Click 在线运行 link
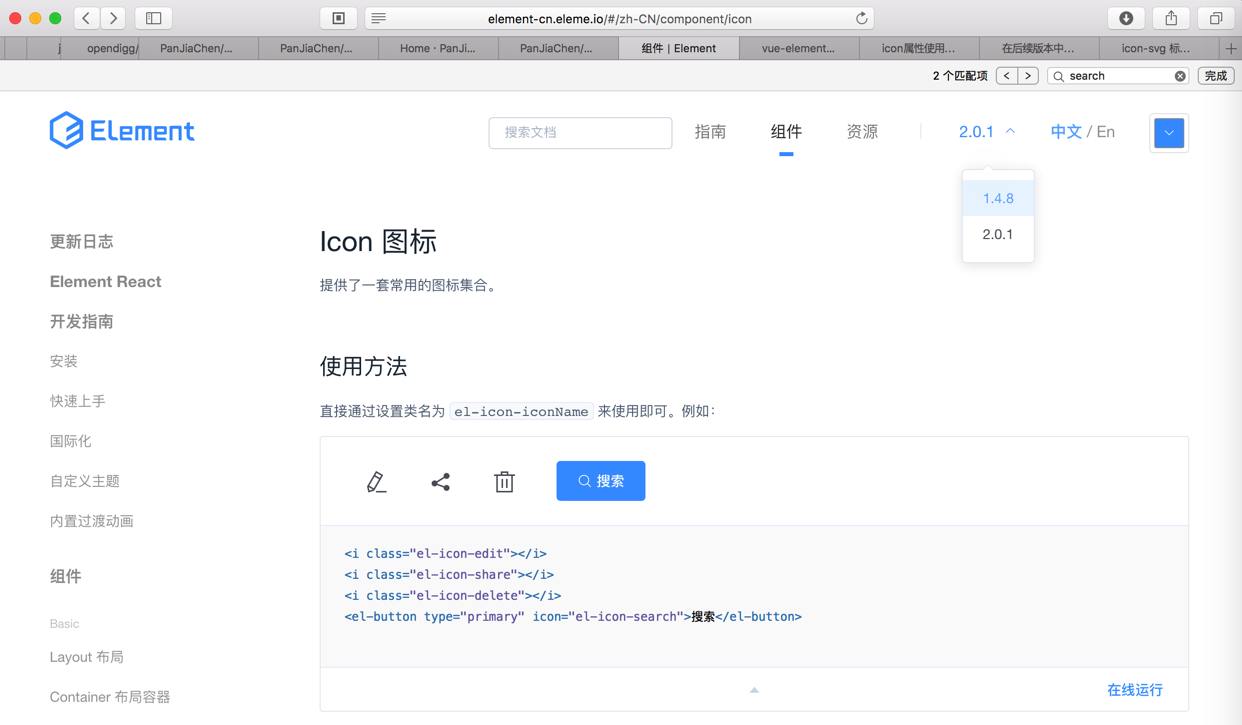 1135,690
